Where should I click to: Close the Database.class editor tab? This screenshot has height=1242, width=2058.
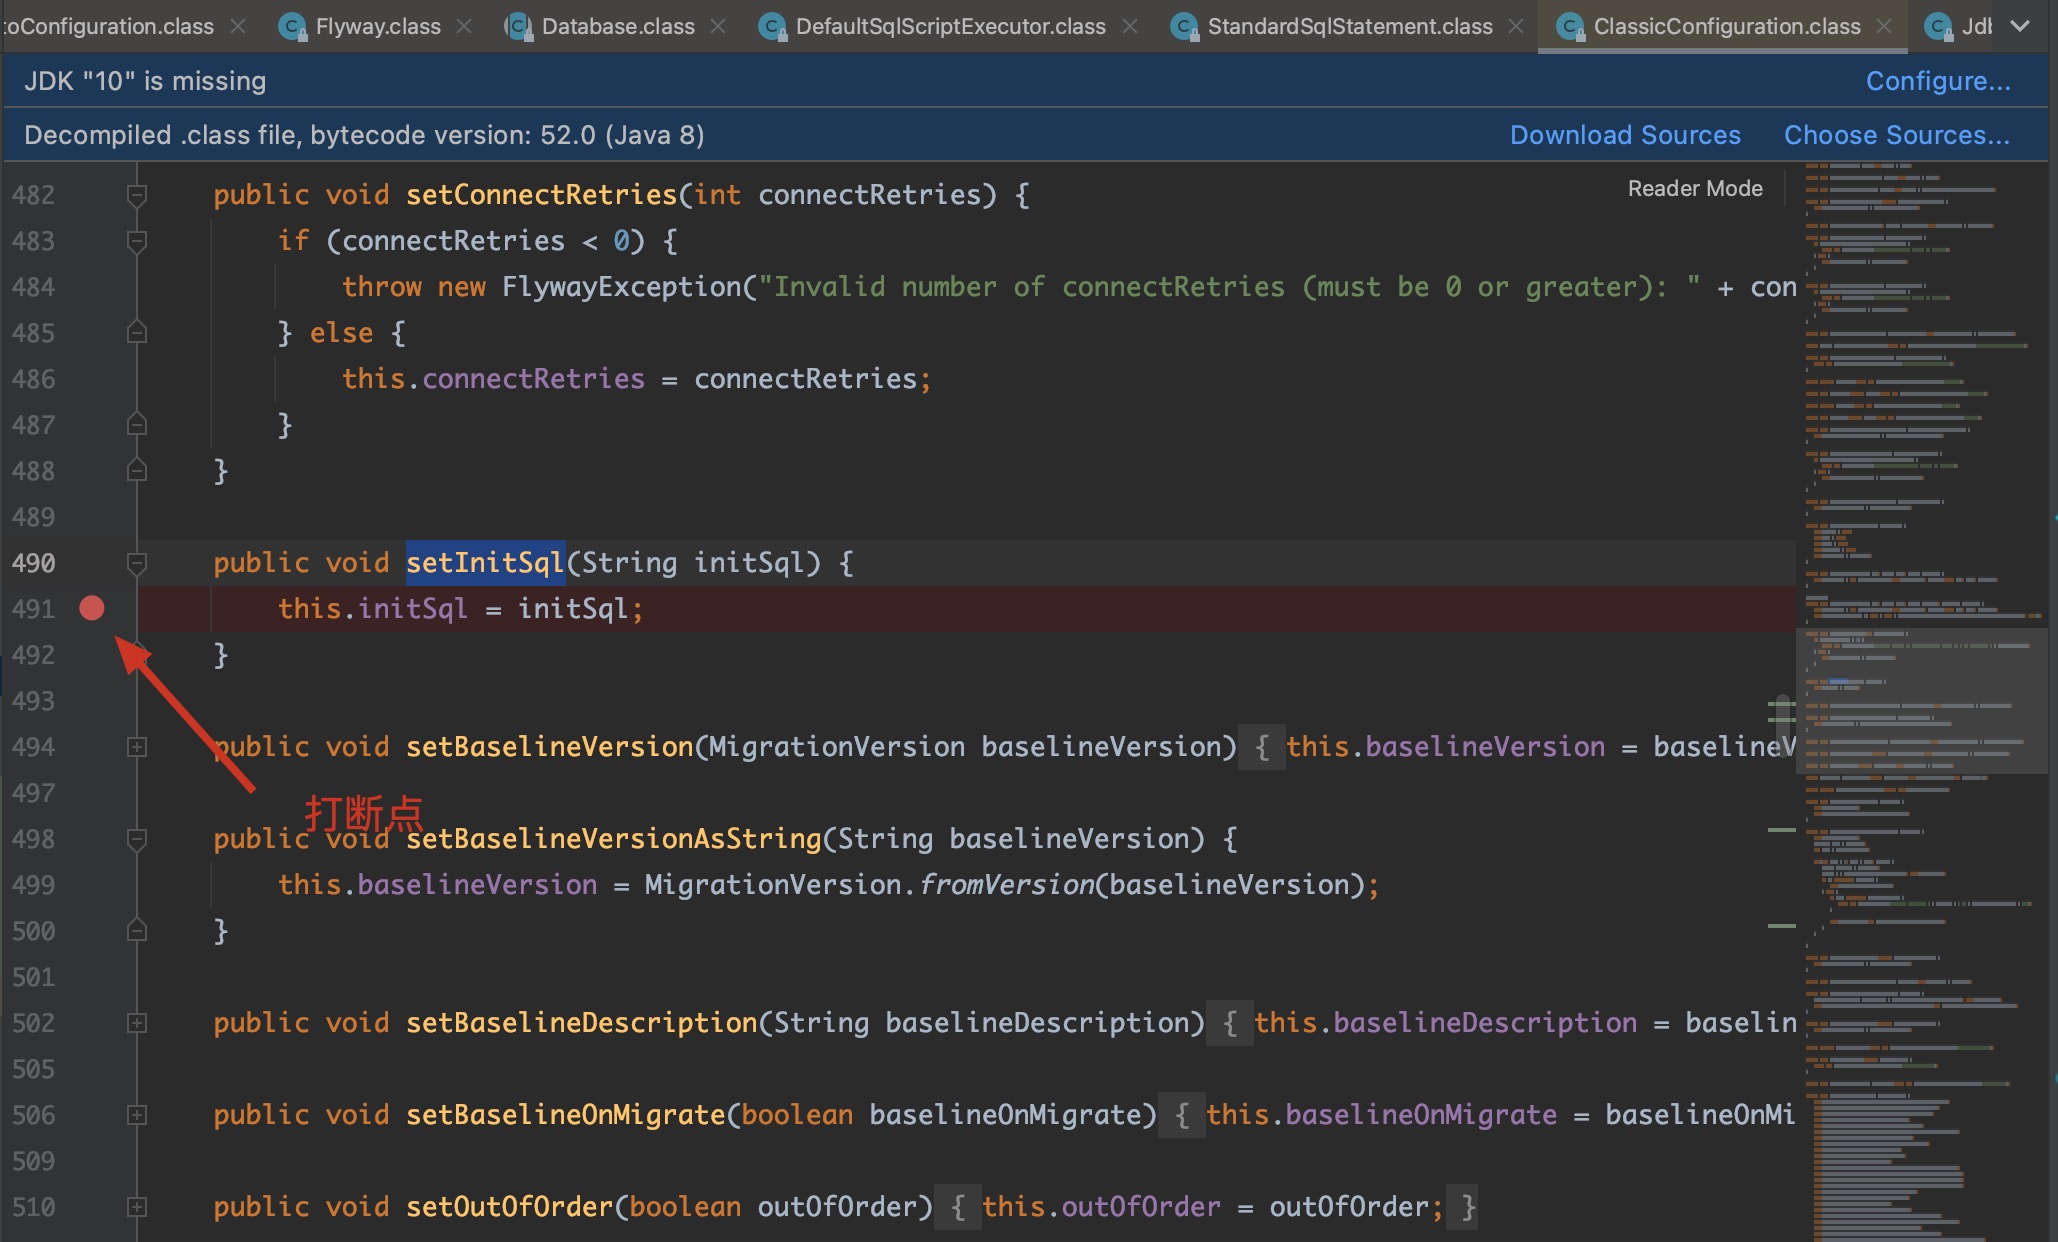(x=718, y=27)
